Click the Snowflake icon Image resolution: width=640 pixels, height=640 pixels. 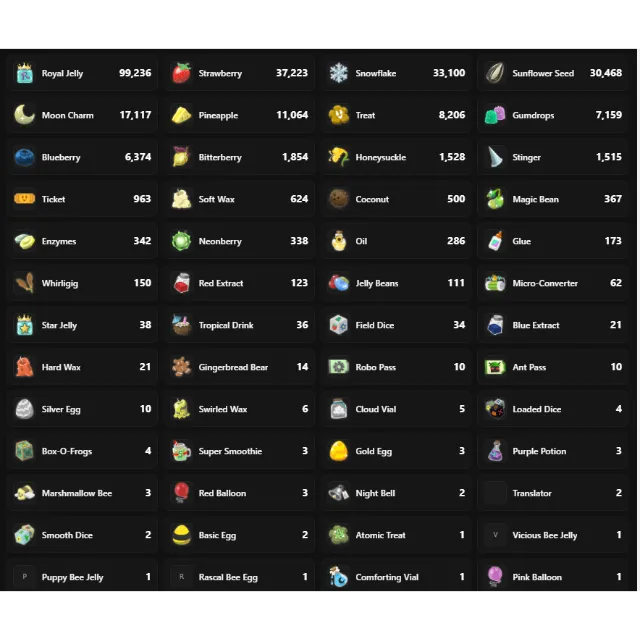coord(338,73)
